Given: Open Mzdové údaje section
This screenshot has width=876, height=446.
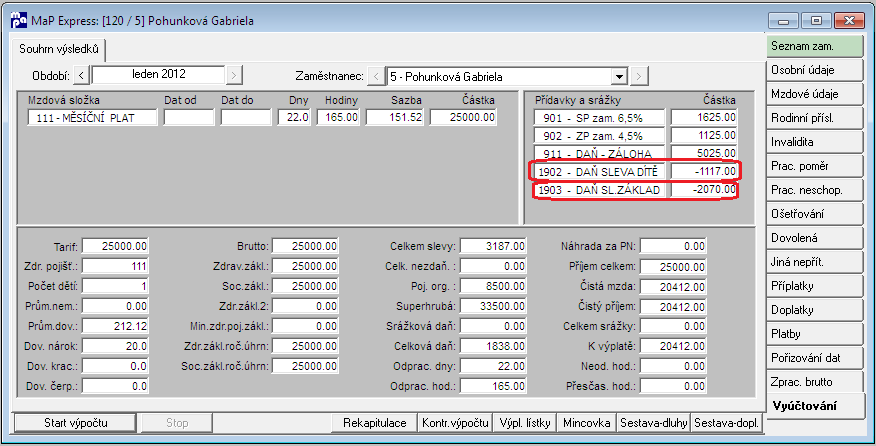Looking at the screenshot, I should pyautogui.click(x=815, y=94).
